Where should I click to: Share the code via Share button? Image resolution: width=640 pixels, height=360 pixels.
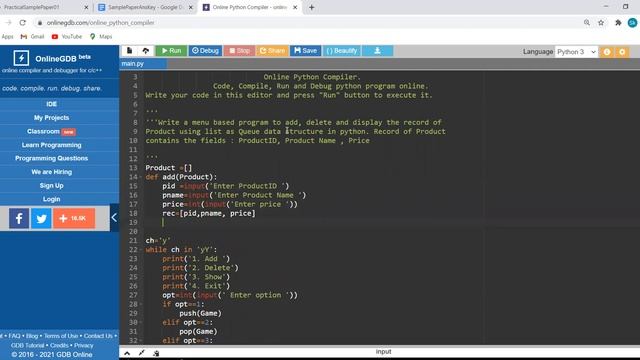coord(272,51)
